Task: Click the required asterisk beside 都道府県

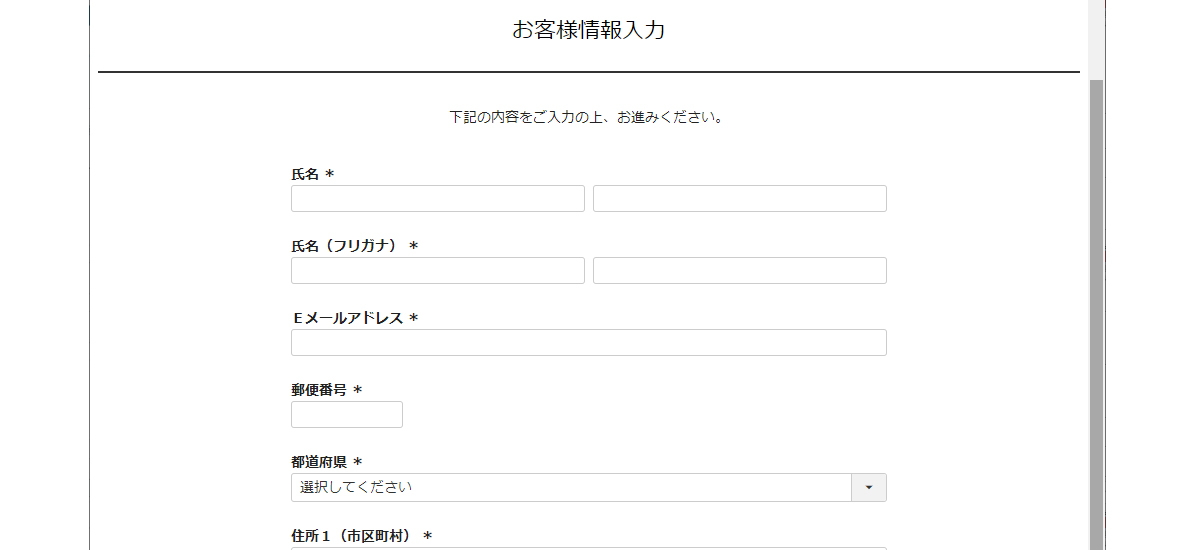Action: (358, 463)
